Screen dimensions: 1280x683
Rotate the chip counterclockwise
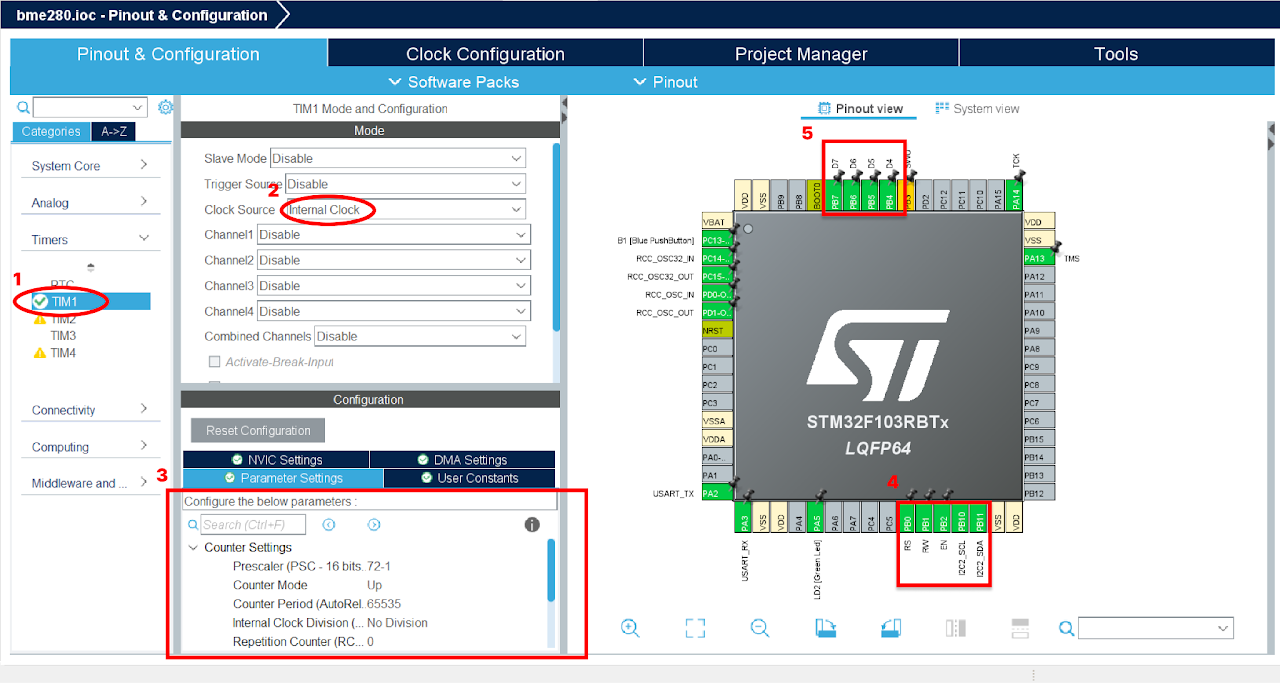(x=890, y=628)
